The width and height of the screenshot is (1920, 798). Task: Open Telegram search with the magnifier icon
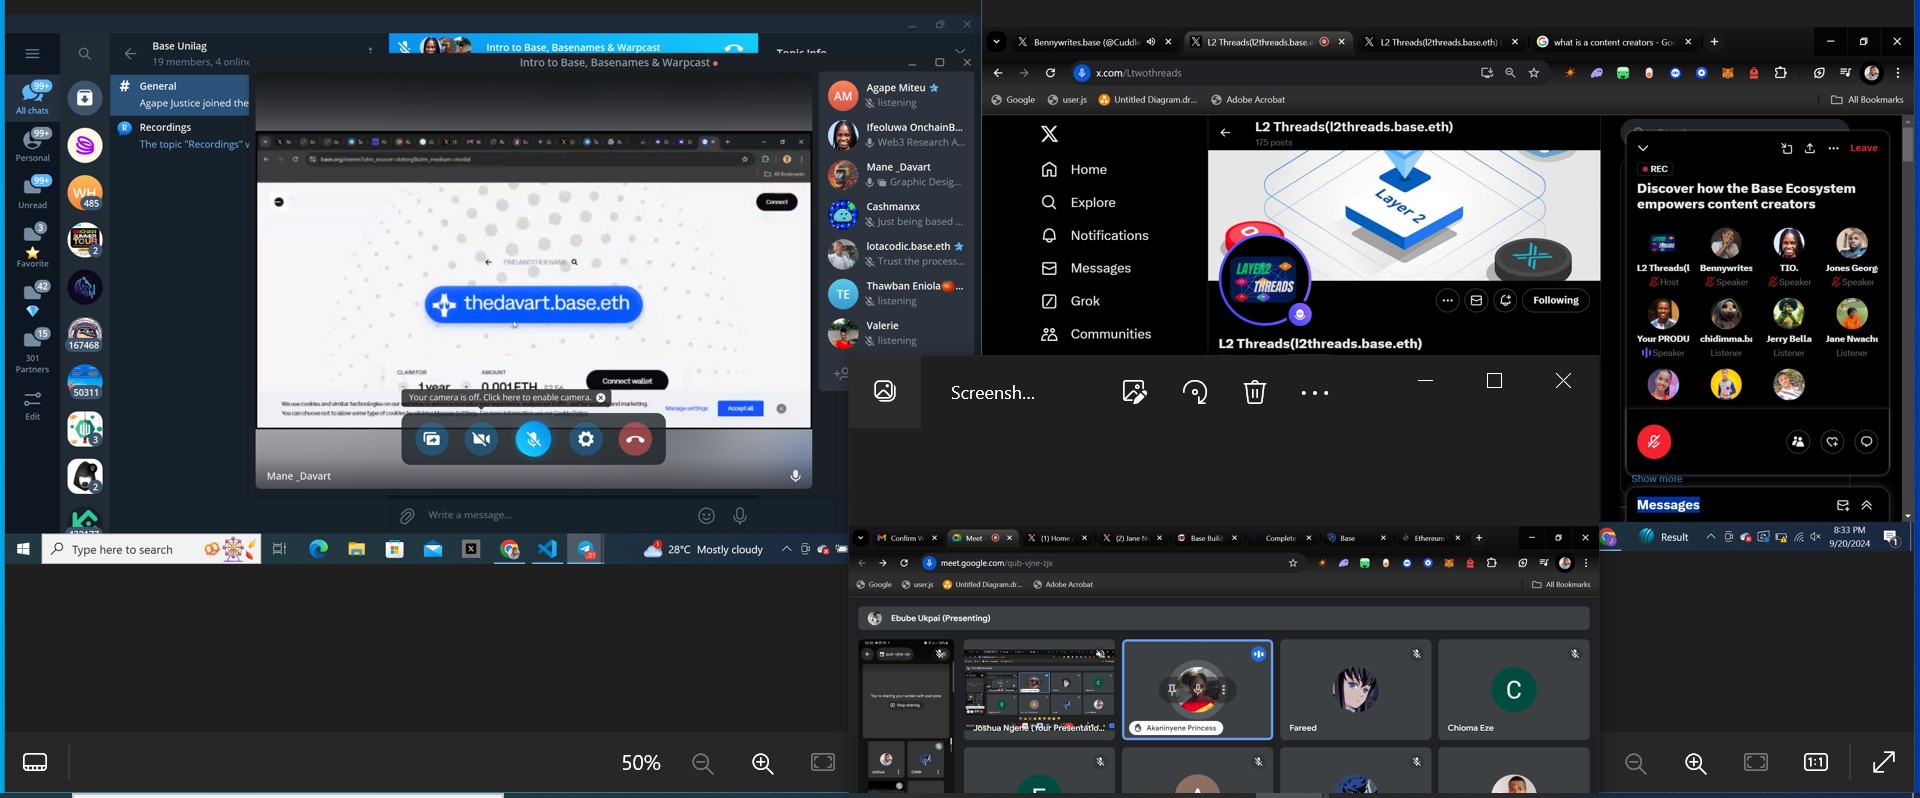85,54
